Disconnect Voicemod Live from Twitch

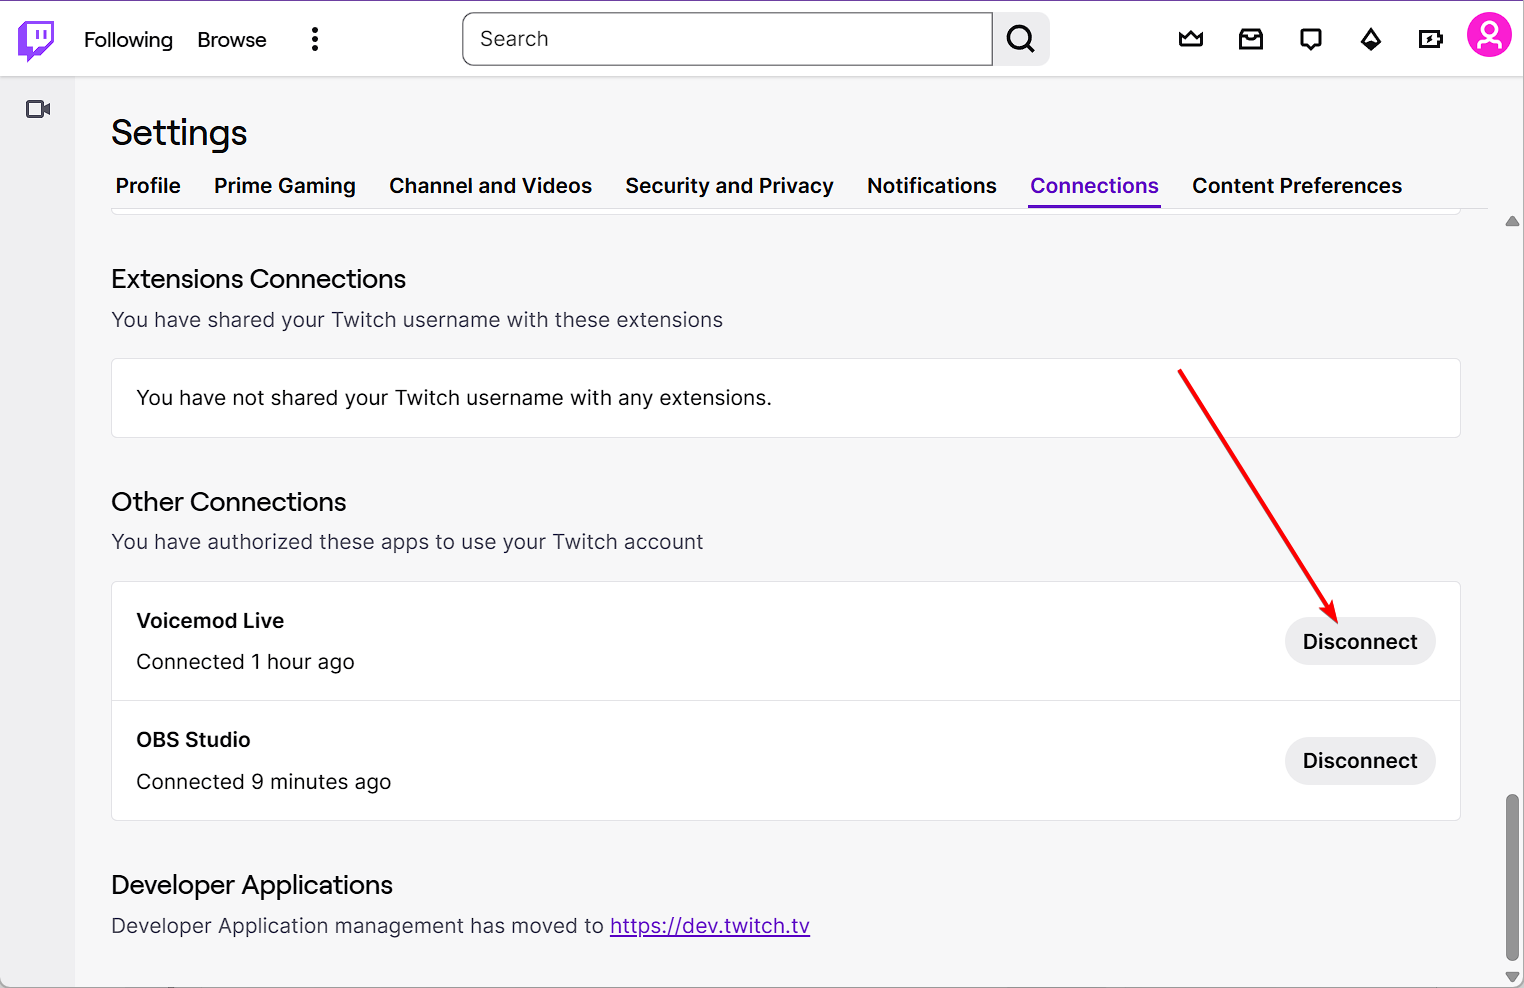[1359, 642]
